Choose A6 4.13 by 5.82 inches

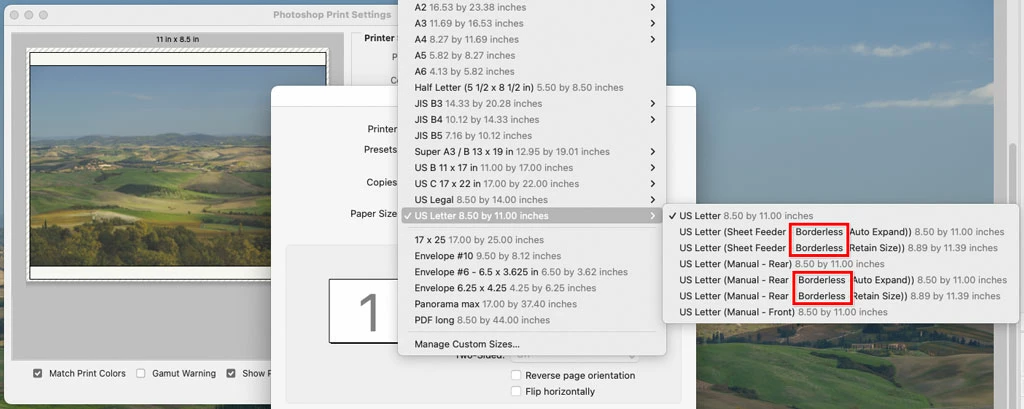tap(532, 71)
